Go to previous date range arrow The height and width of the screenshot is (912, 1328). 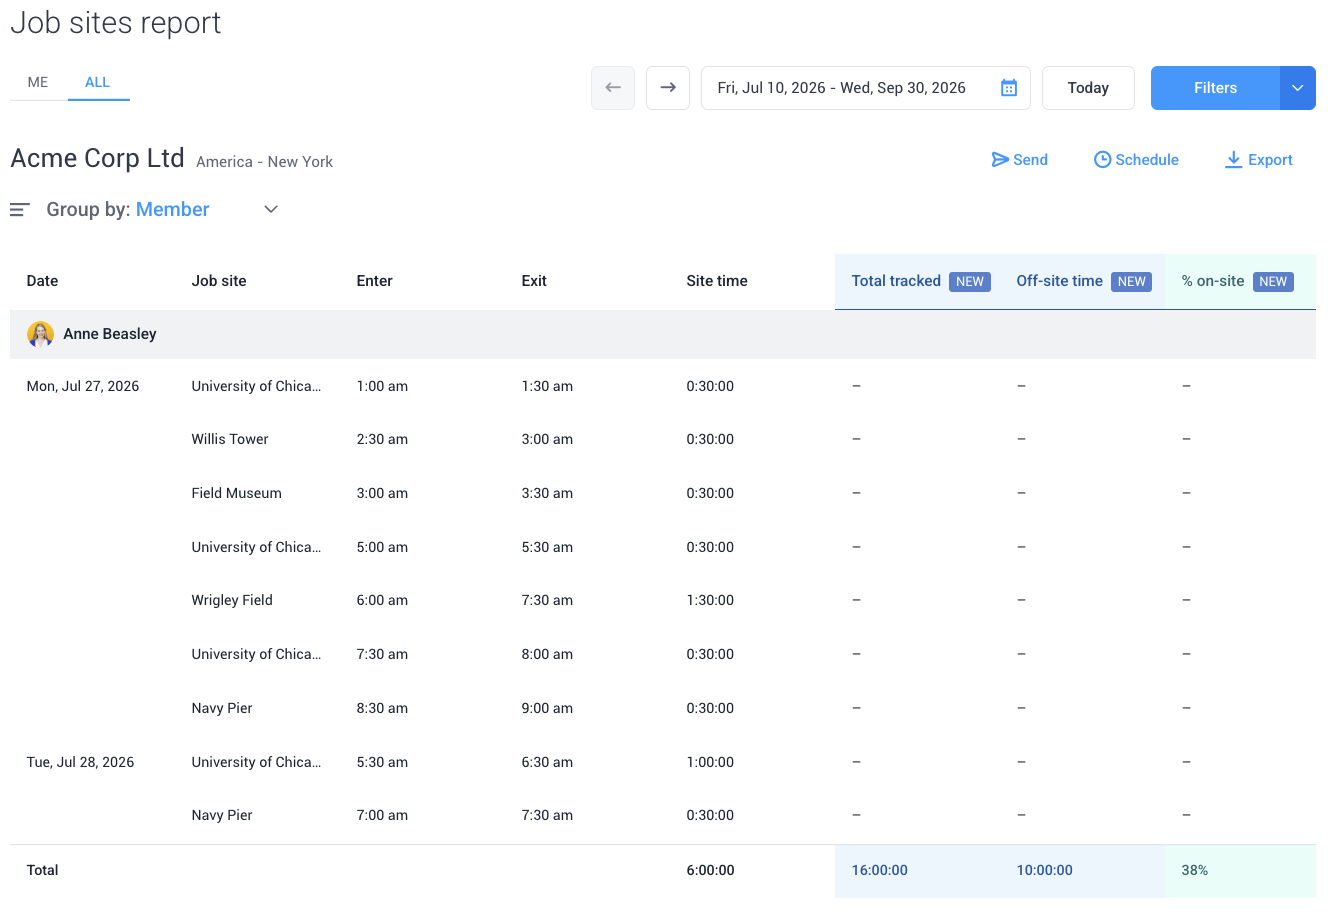coord(613,88)
